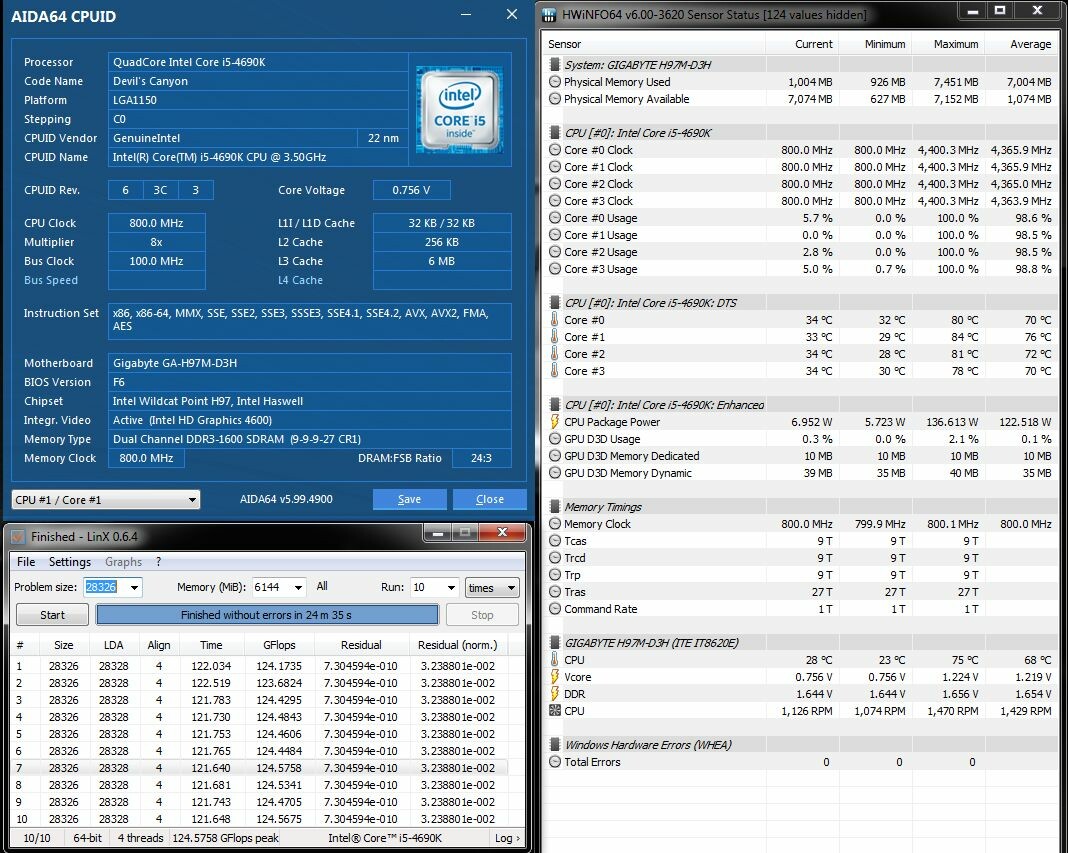Click the Vcore lightning icon
The height and width of the screenshot is (853, 1068).
[554, 677]
